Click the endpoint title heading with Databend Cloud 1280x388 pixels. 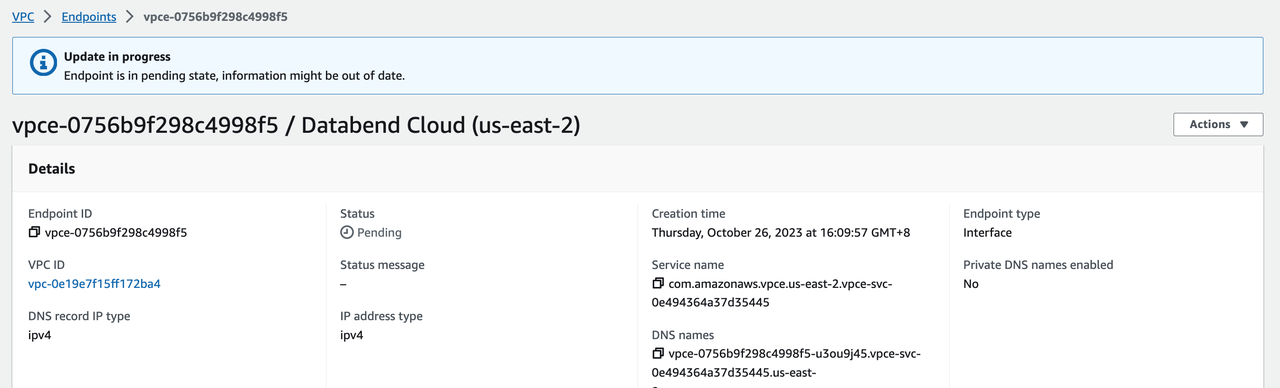click(x=296, y=126)
